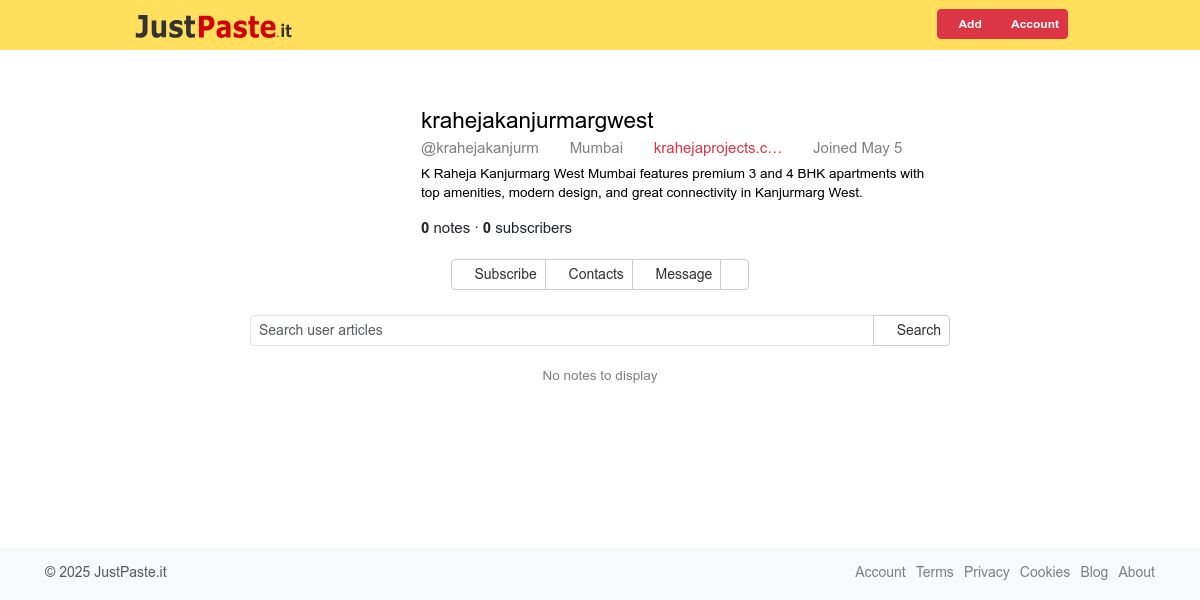This screenshot has width=1200, height=600.
Task: Open the Contacts button
Action: click(x=589, y=274)
